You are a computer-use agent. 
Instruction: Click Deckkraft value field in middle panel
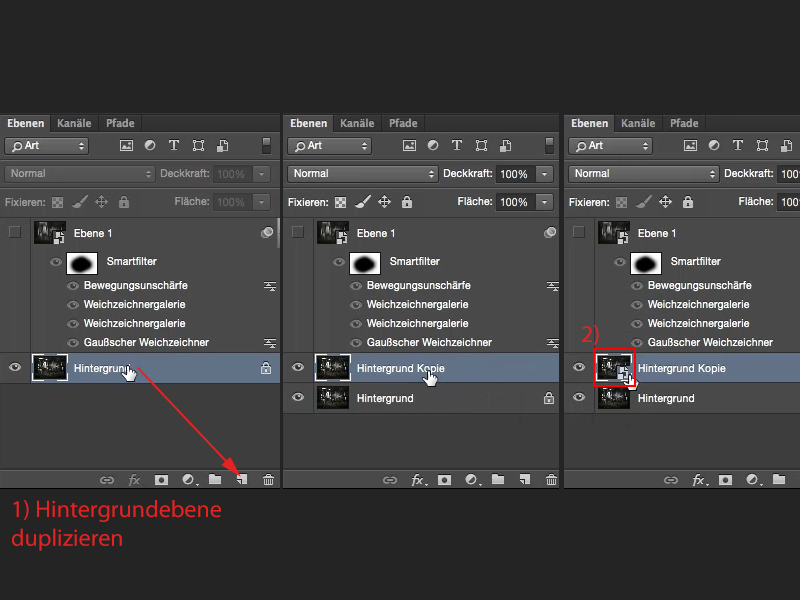pos(515,174)
